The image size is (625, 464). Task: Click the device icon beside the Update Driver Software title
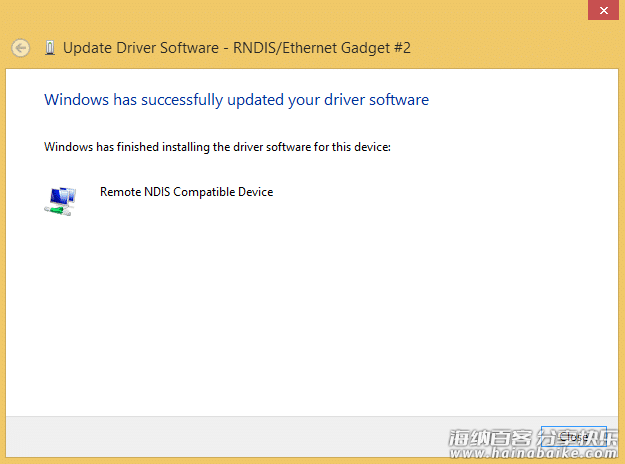pos(50,48)
